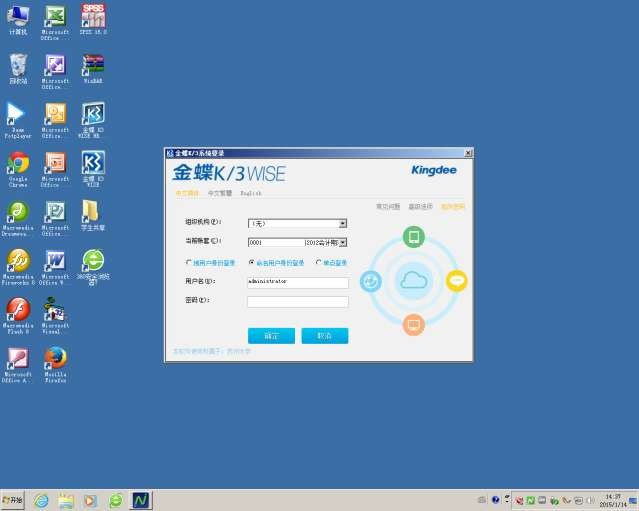
Task: Select the last login-mode radio button on the right
Action: click(319, 262)
